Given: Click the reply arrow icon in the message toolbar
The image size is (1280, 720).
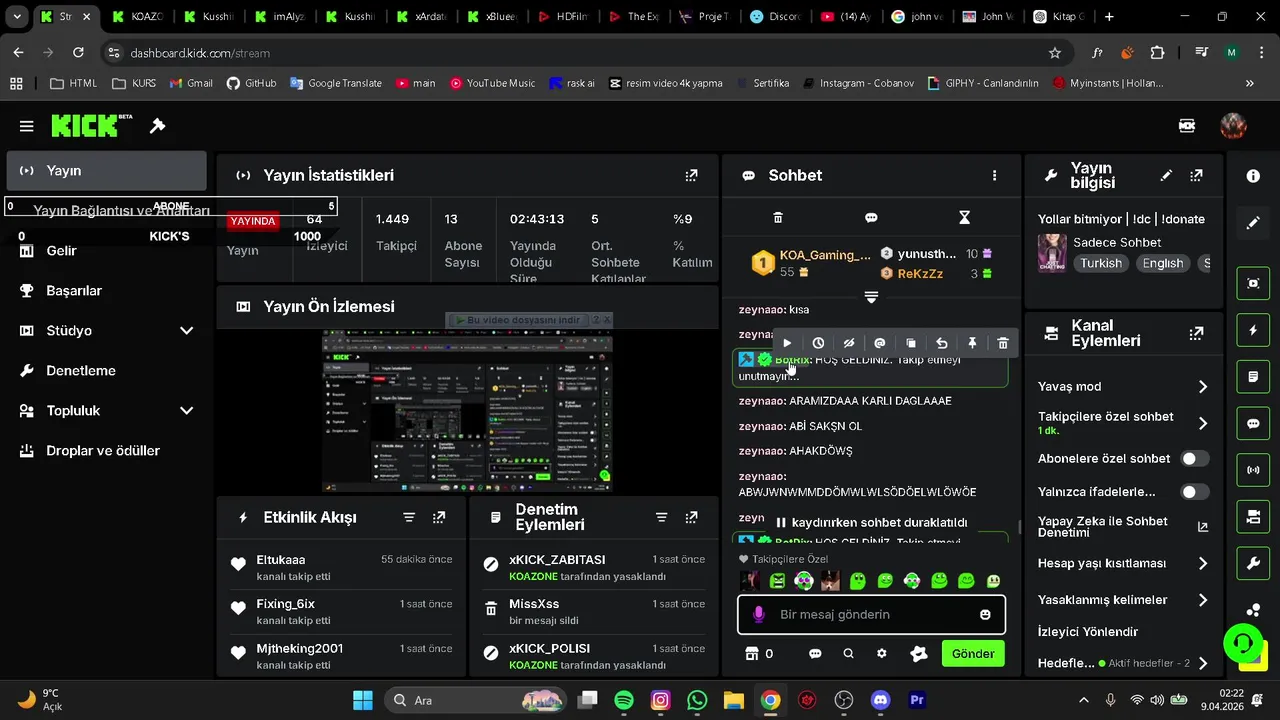Looking at the screenshot, I should [941, 343].
